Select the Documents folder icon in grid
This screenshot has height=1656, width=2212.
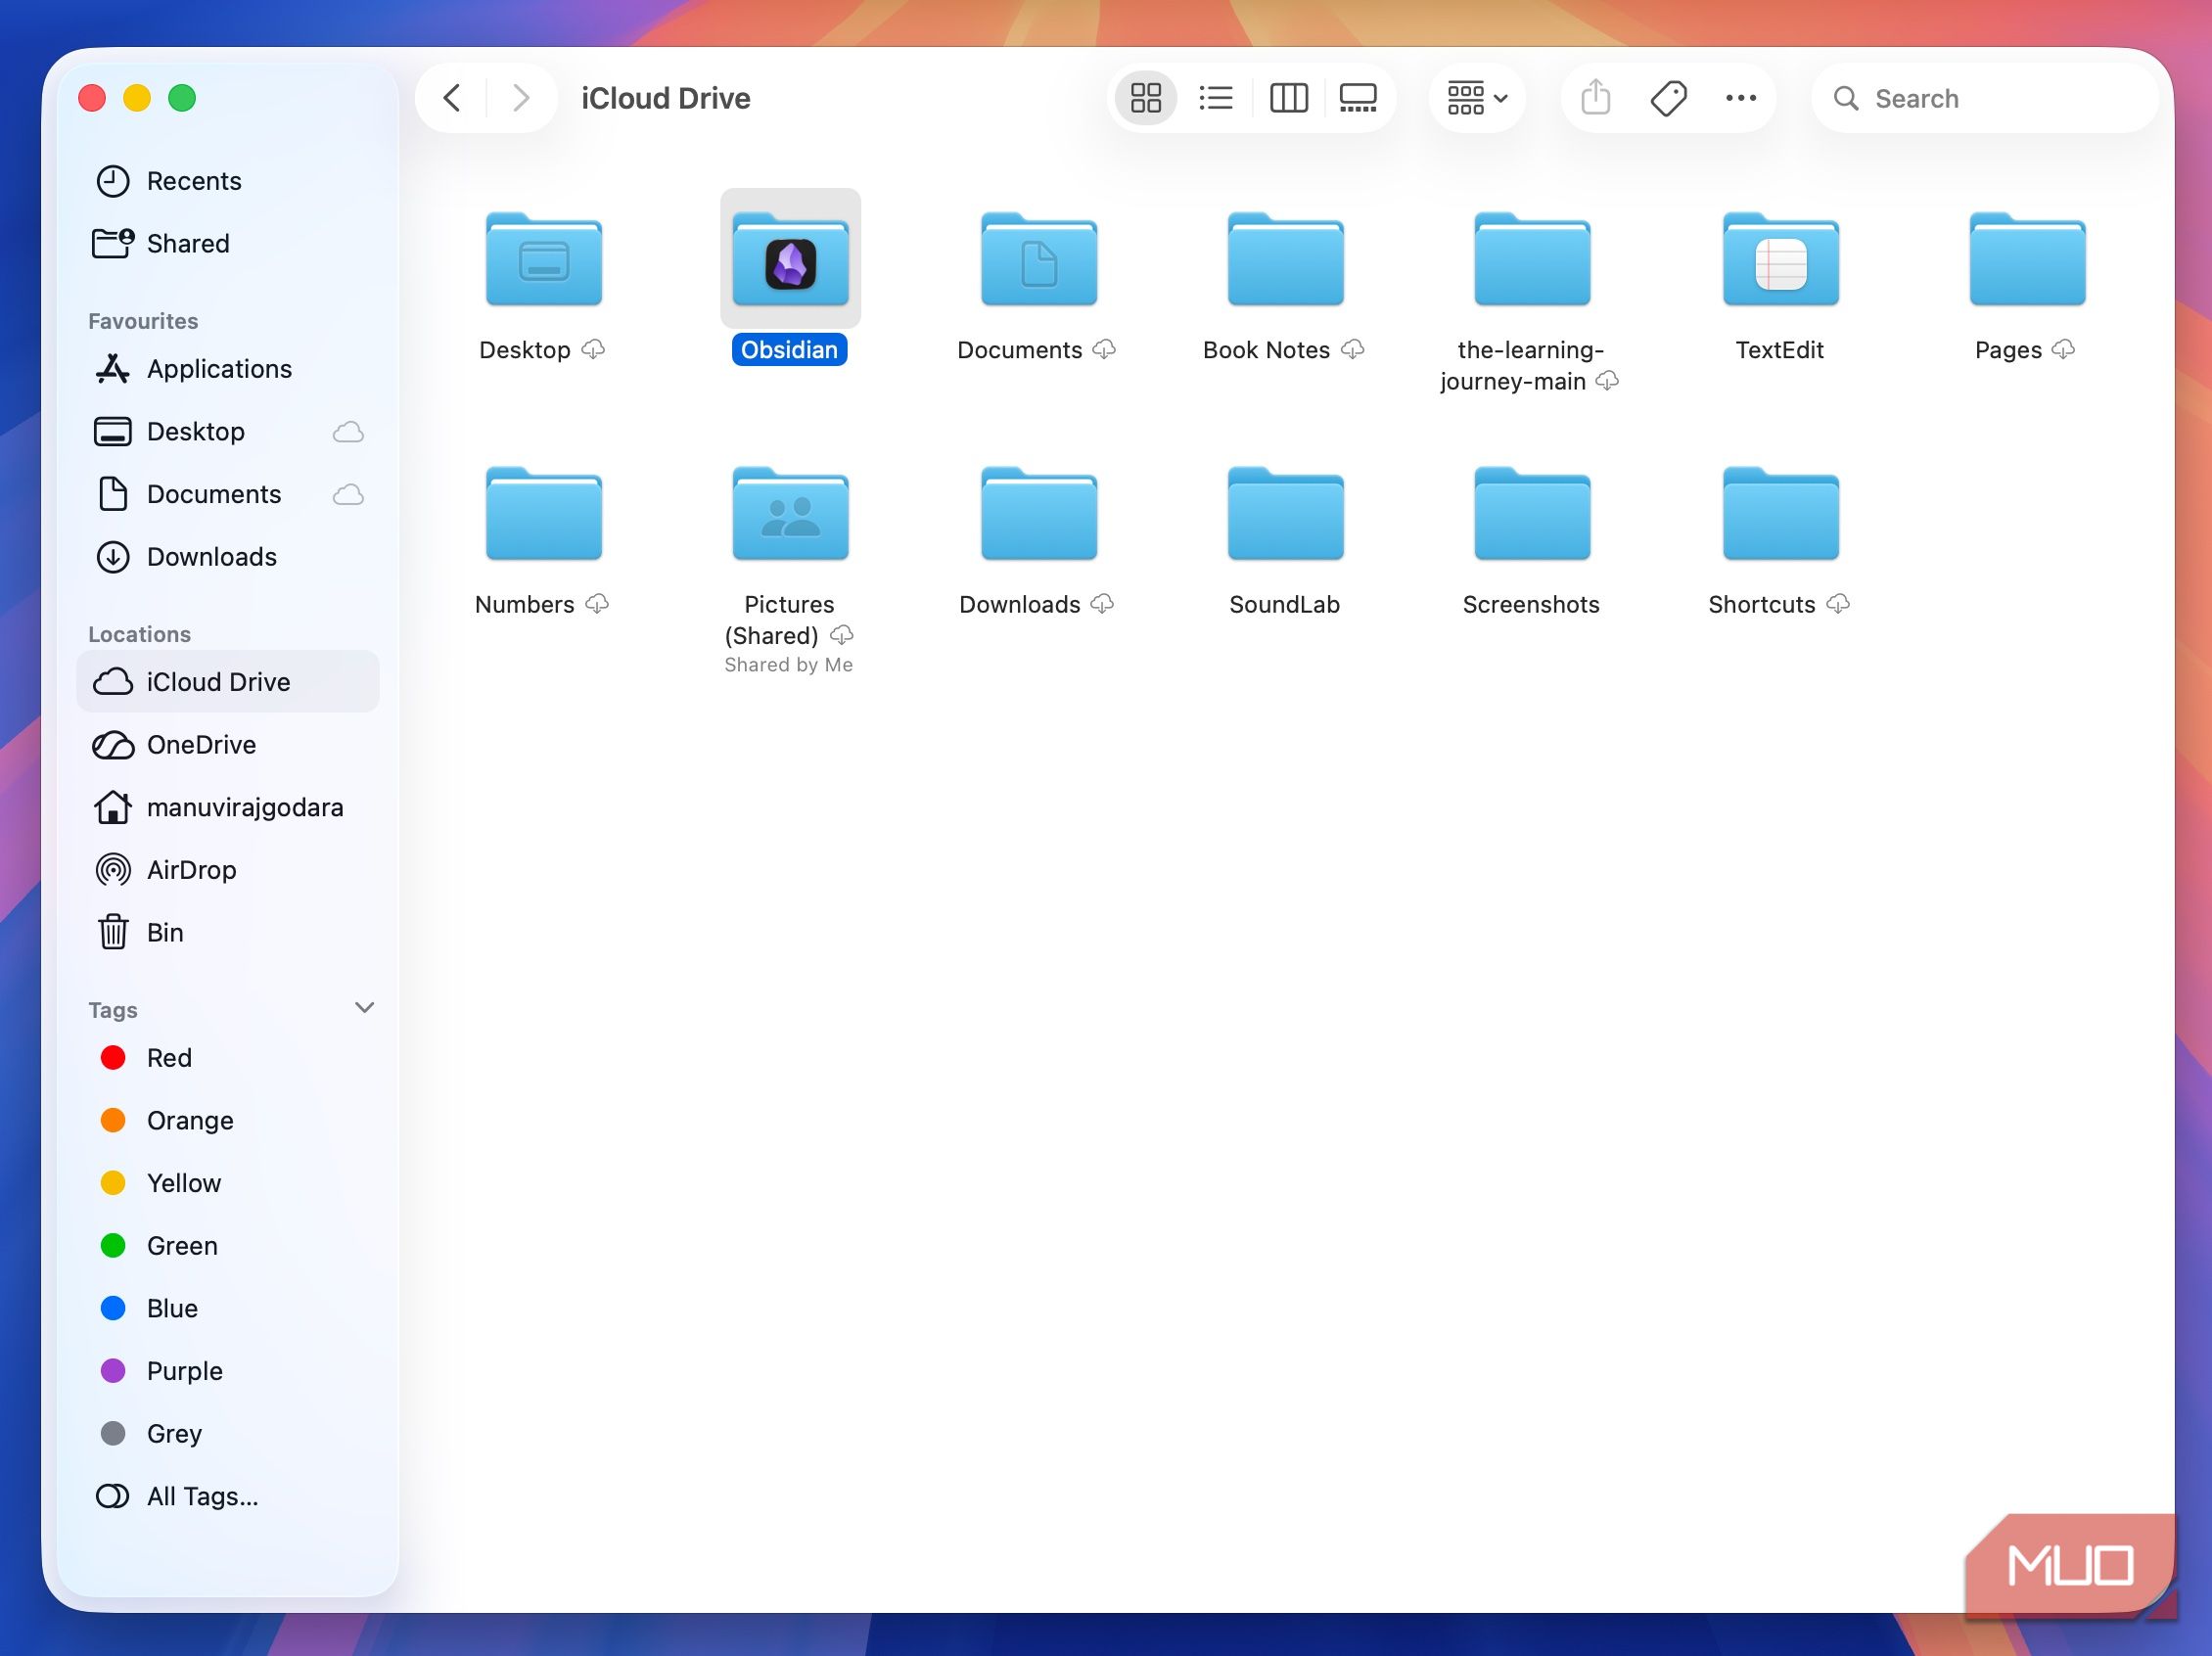coord(1038,259)
